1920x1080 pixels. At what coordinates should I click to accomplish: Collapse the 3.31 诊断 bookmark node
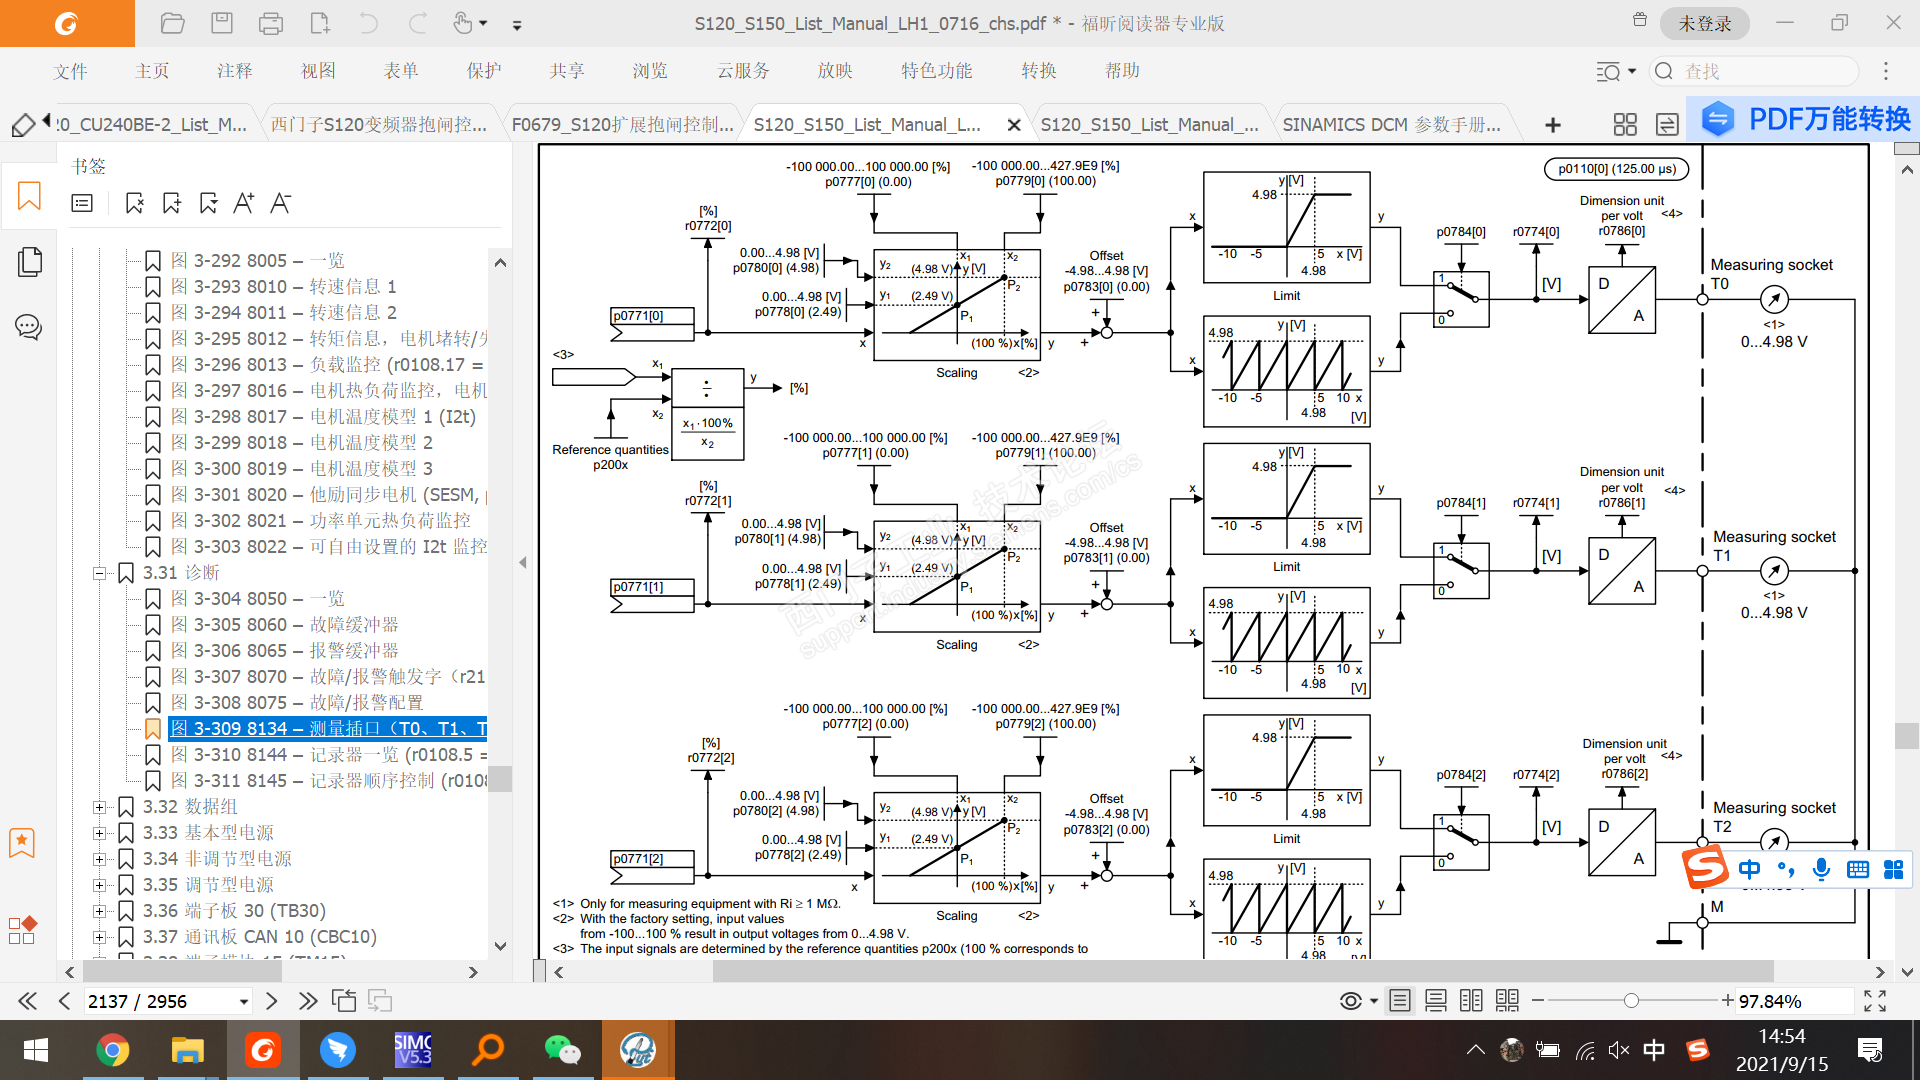[x=99, y=573]
